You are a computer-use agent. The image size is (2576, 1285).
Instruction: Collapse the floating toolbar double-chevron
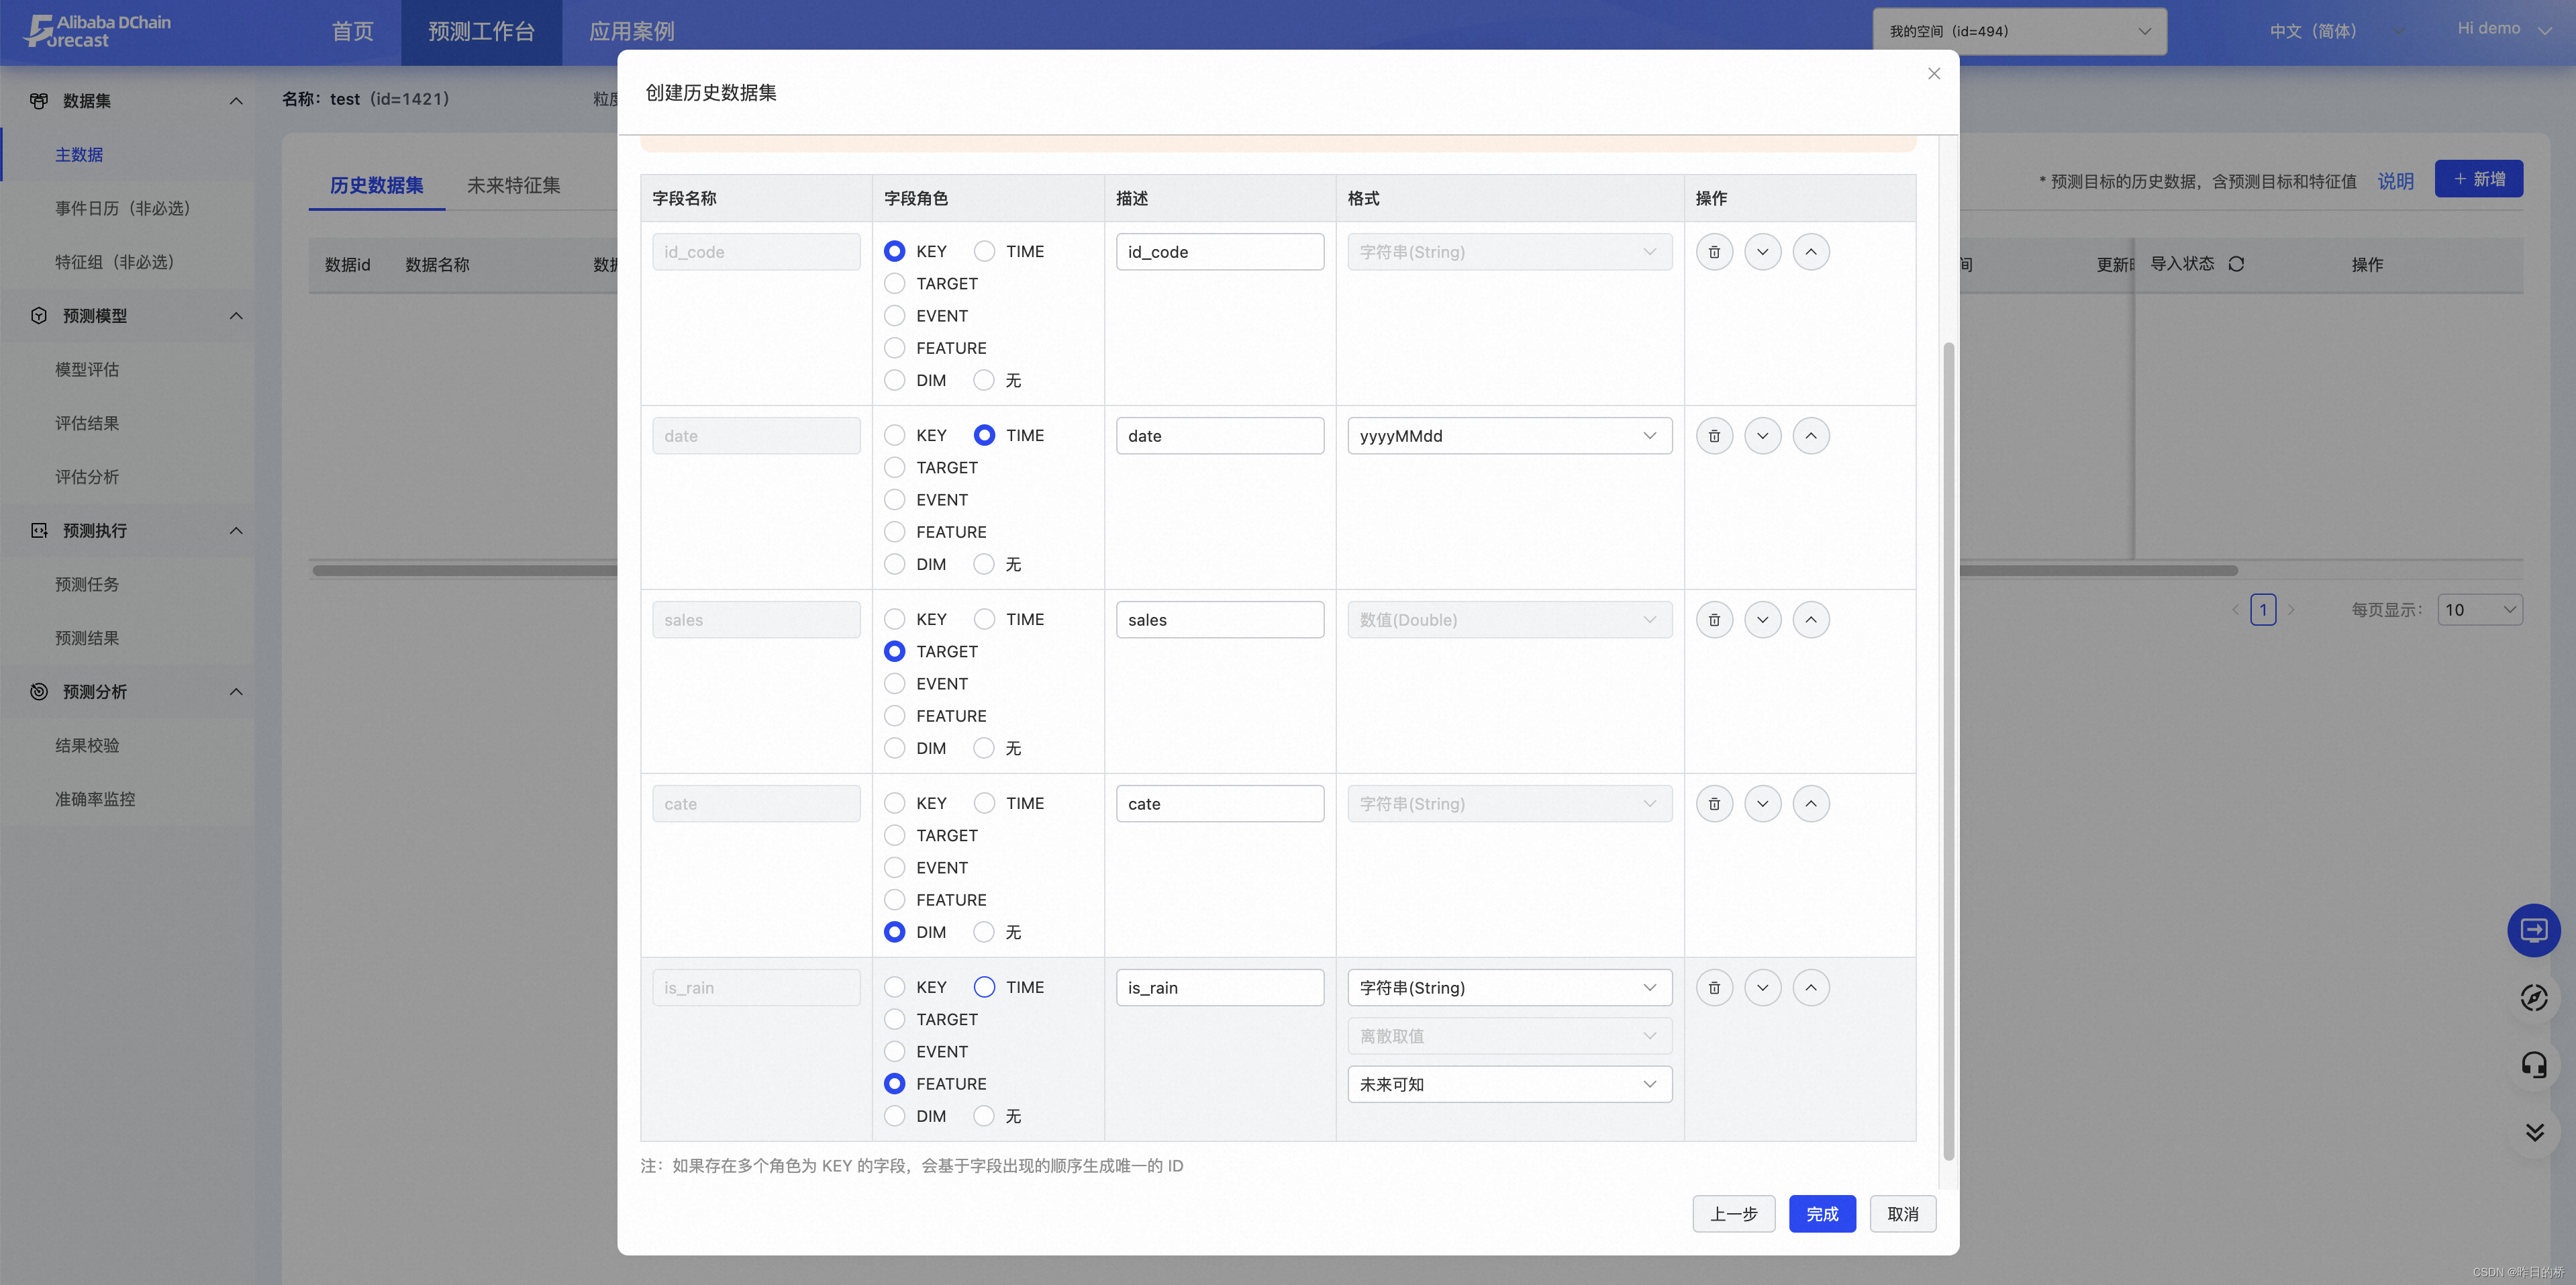point(2533,1132)
